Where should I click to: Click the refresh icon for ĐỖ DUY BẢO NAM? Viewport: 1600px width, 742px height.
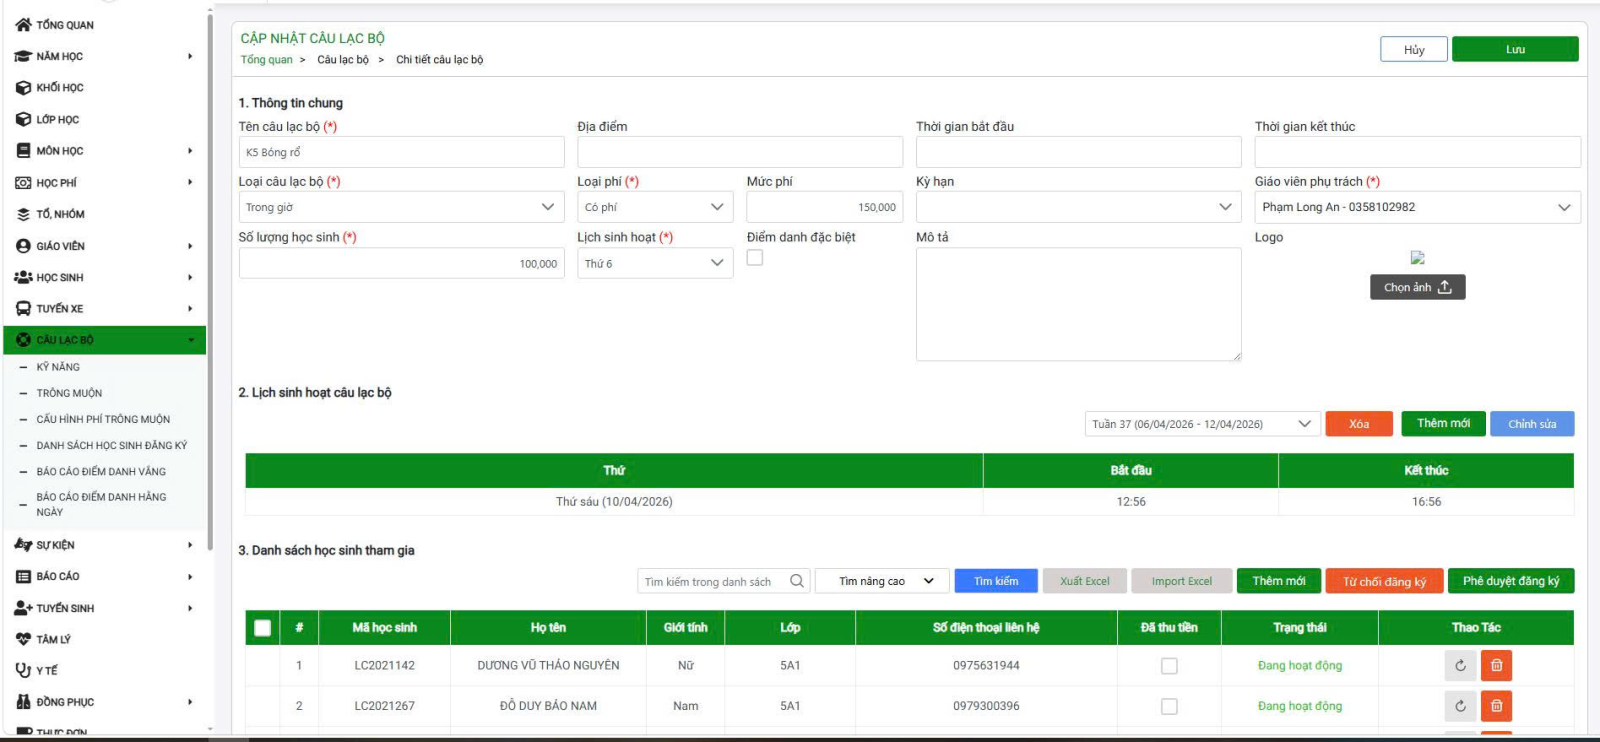tap(1460, 706)
